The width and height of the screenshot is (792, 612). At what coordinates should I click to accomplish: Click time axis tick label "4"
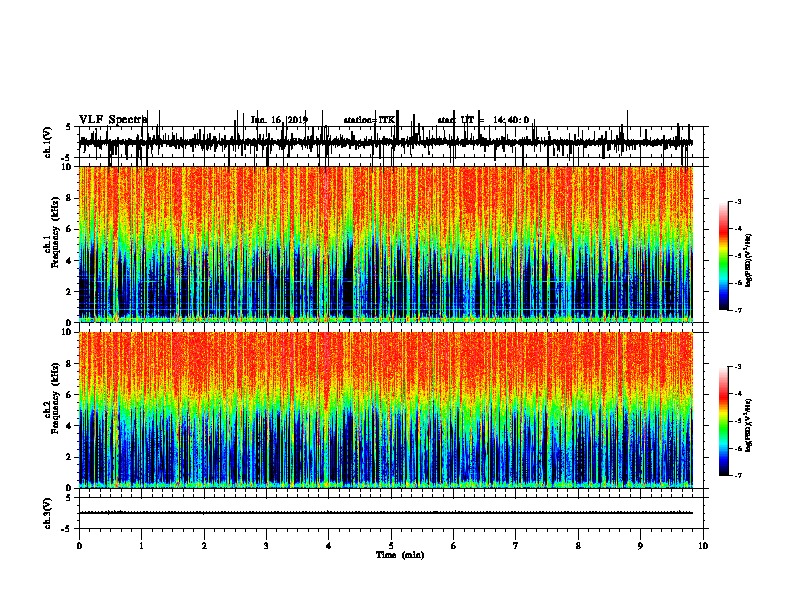click(x=329, y=546)
